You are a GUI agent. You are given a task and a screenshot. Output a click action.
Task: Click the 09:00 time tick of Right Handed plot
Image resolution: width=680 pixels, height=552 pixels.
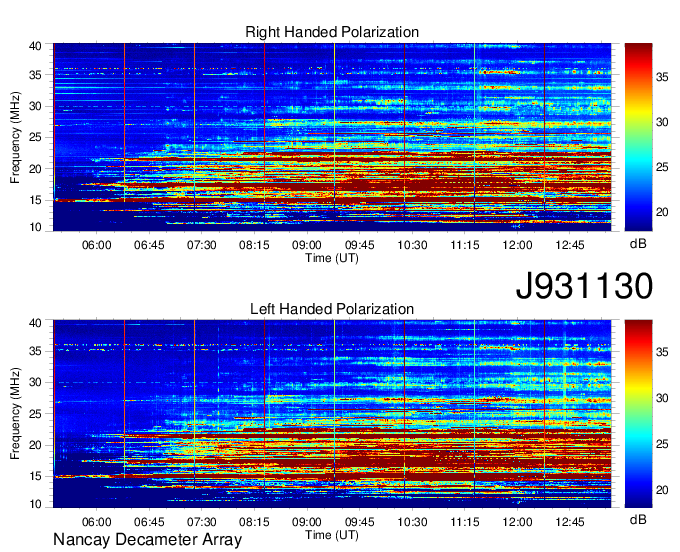[x=307, y=245]
